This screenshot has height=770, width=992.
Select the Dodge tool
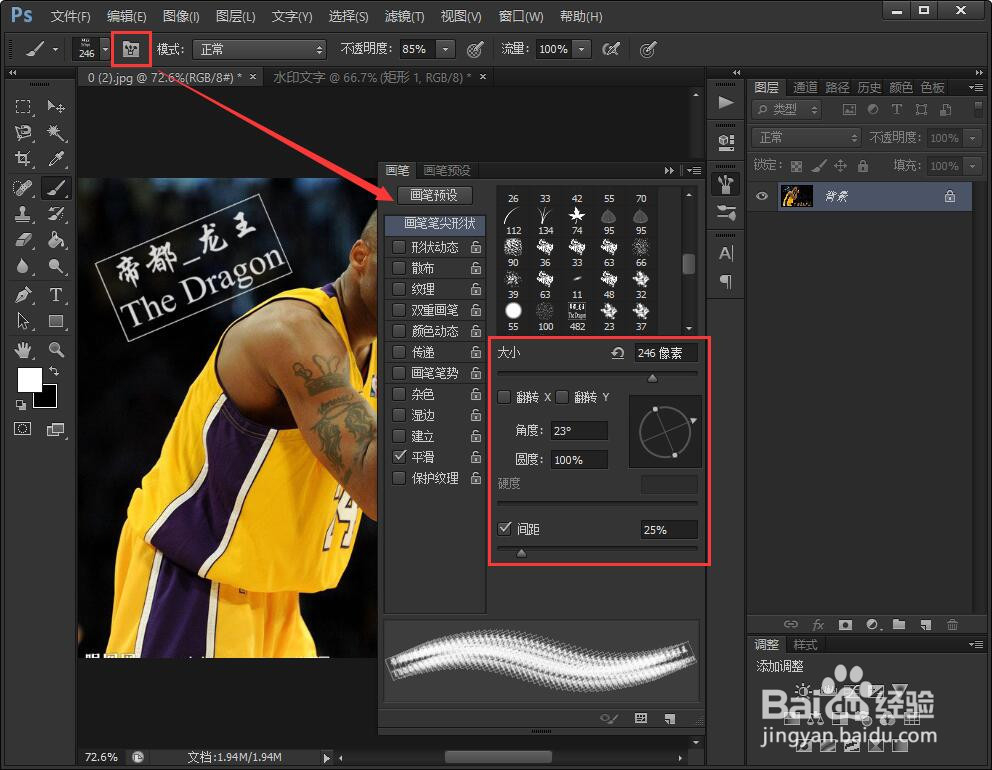coord(56,266)
